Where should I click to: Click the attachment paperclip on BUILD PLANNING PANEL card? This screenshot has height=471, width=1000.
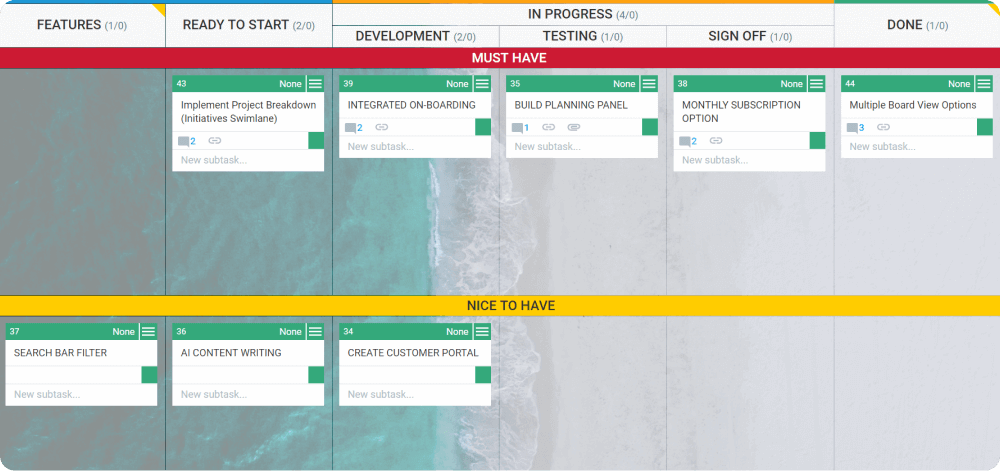click(x=573, y=128)
